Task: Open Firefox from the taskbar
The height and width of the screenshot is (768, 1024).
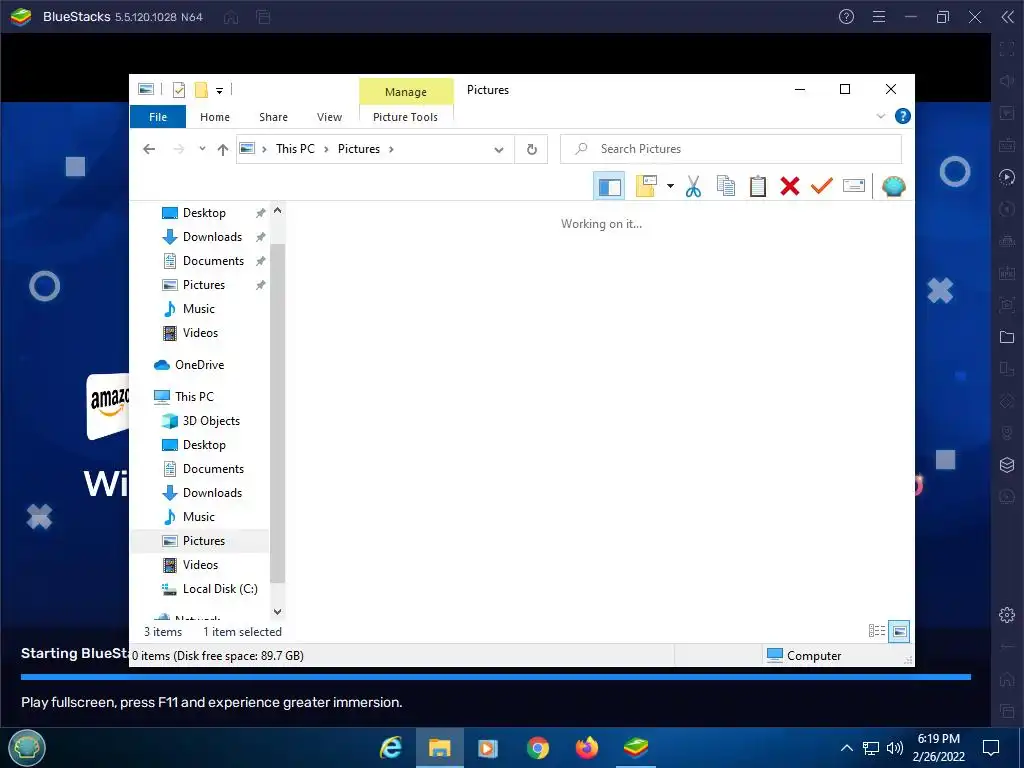Action: [x=586, y=747]
